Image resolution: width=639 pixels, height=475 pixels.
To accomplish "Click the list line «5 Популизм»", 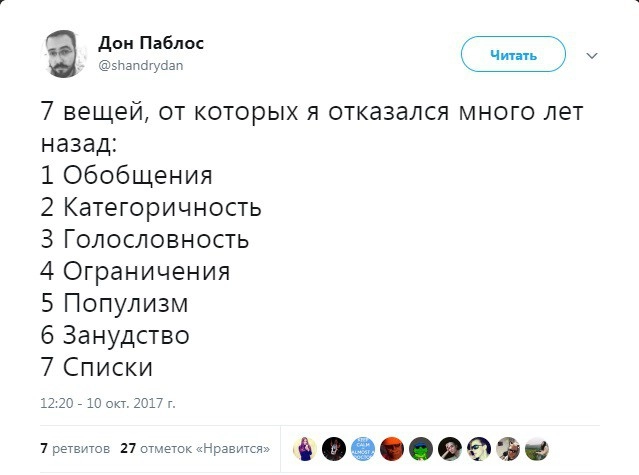I will 114,303.
